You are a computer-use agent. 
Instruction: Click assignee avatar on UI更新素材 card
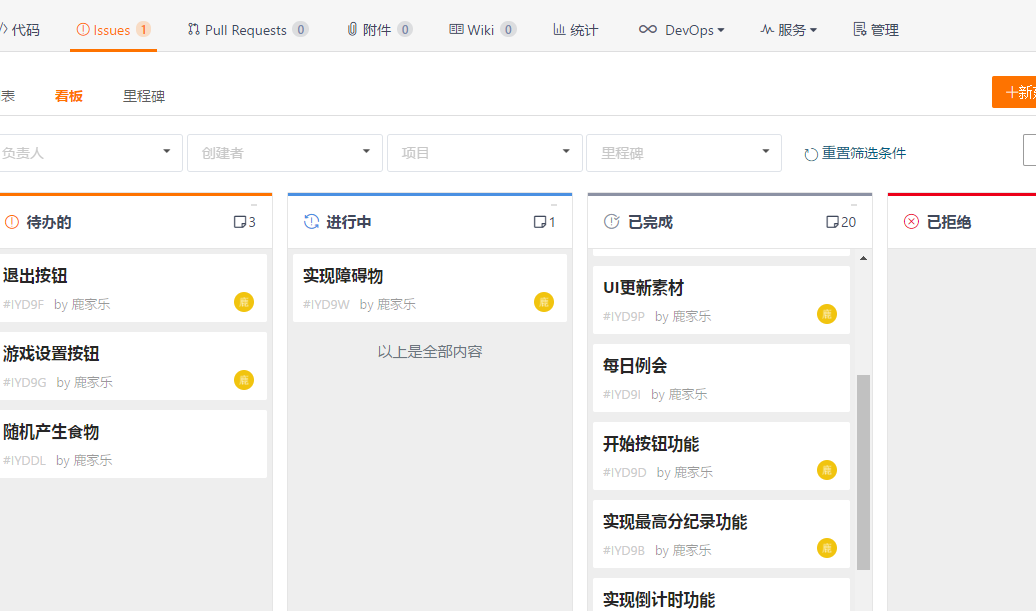click(x=827, y=314)
